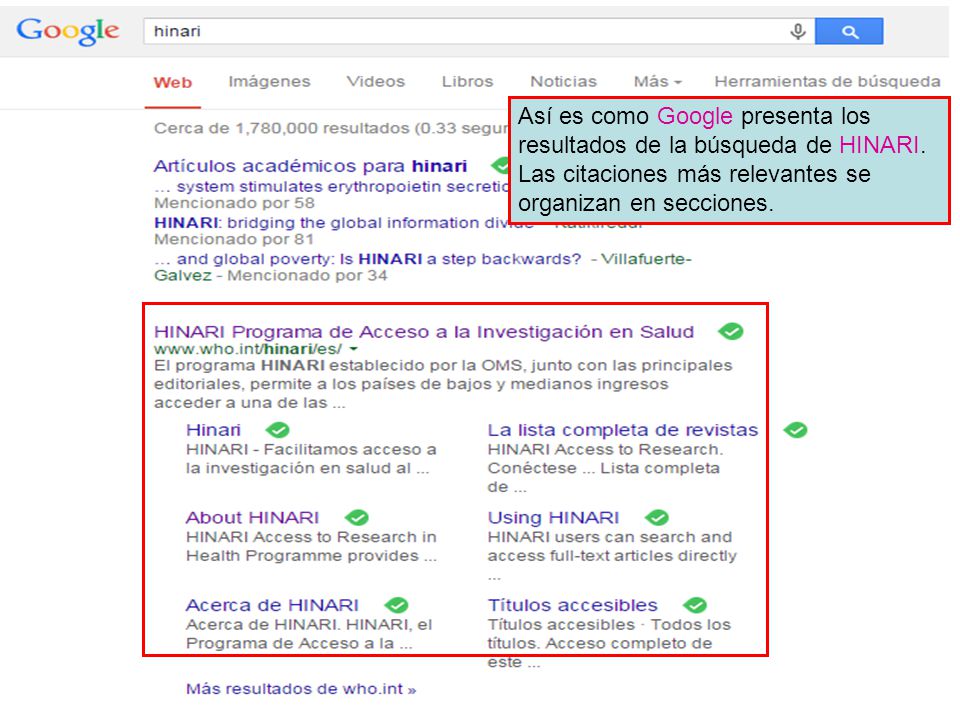Open the erythropoietin secretion scholar article
Viewport: 960px width, 720px height.
[x=332, y=187]
